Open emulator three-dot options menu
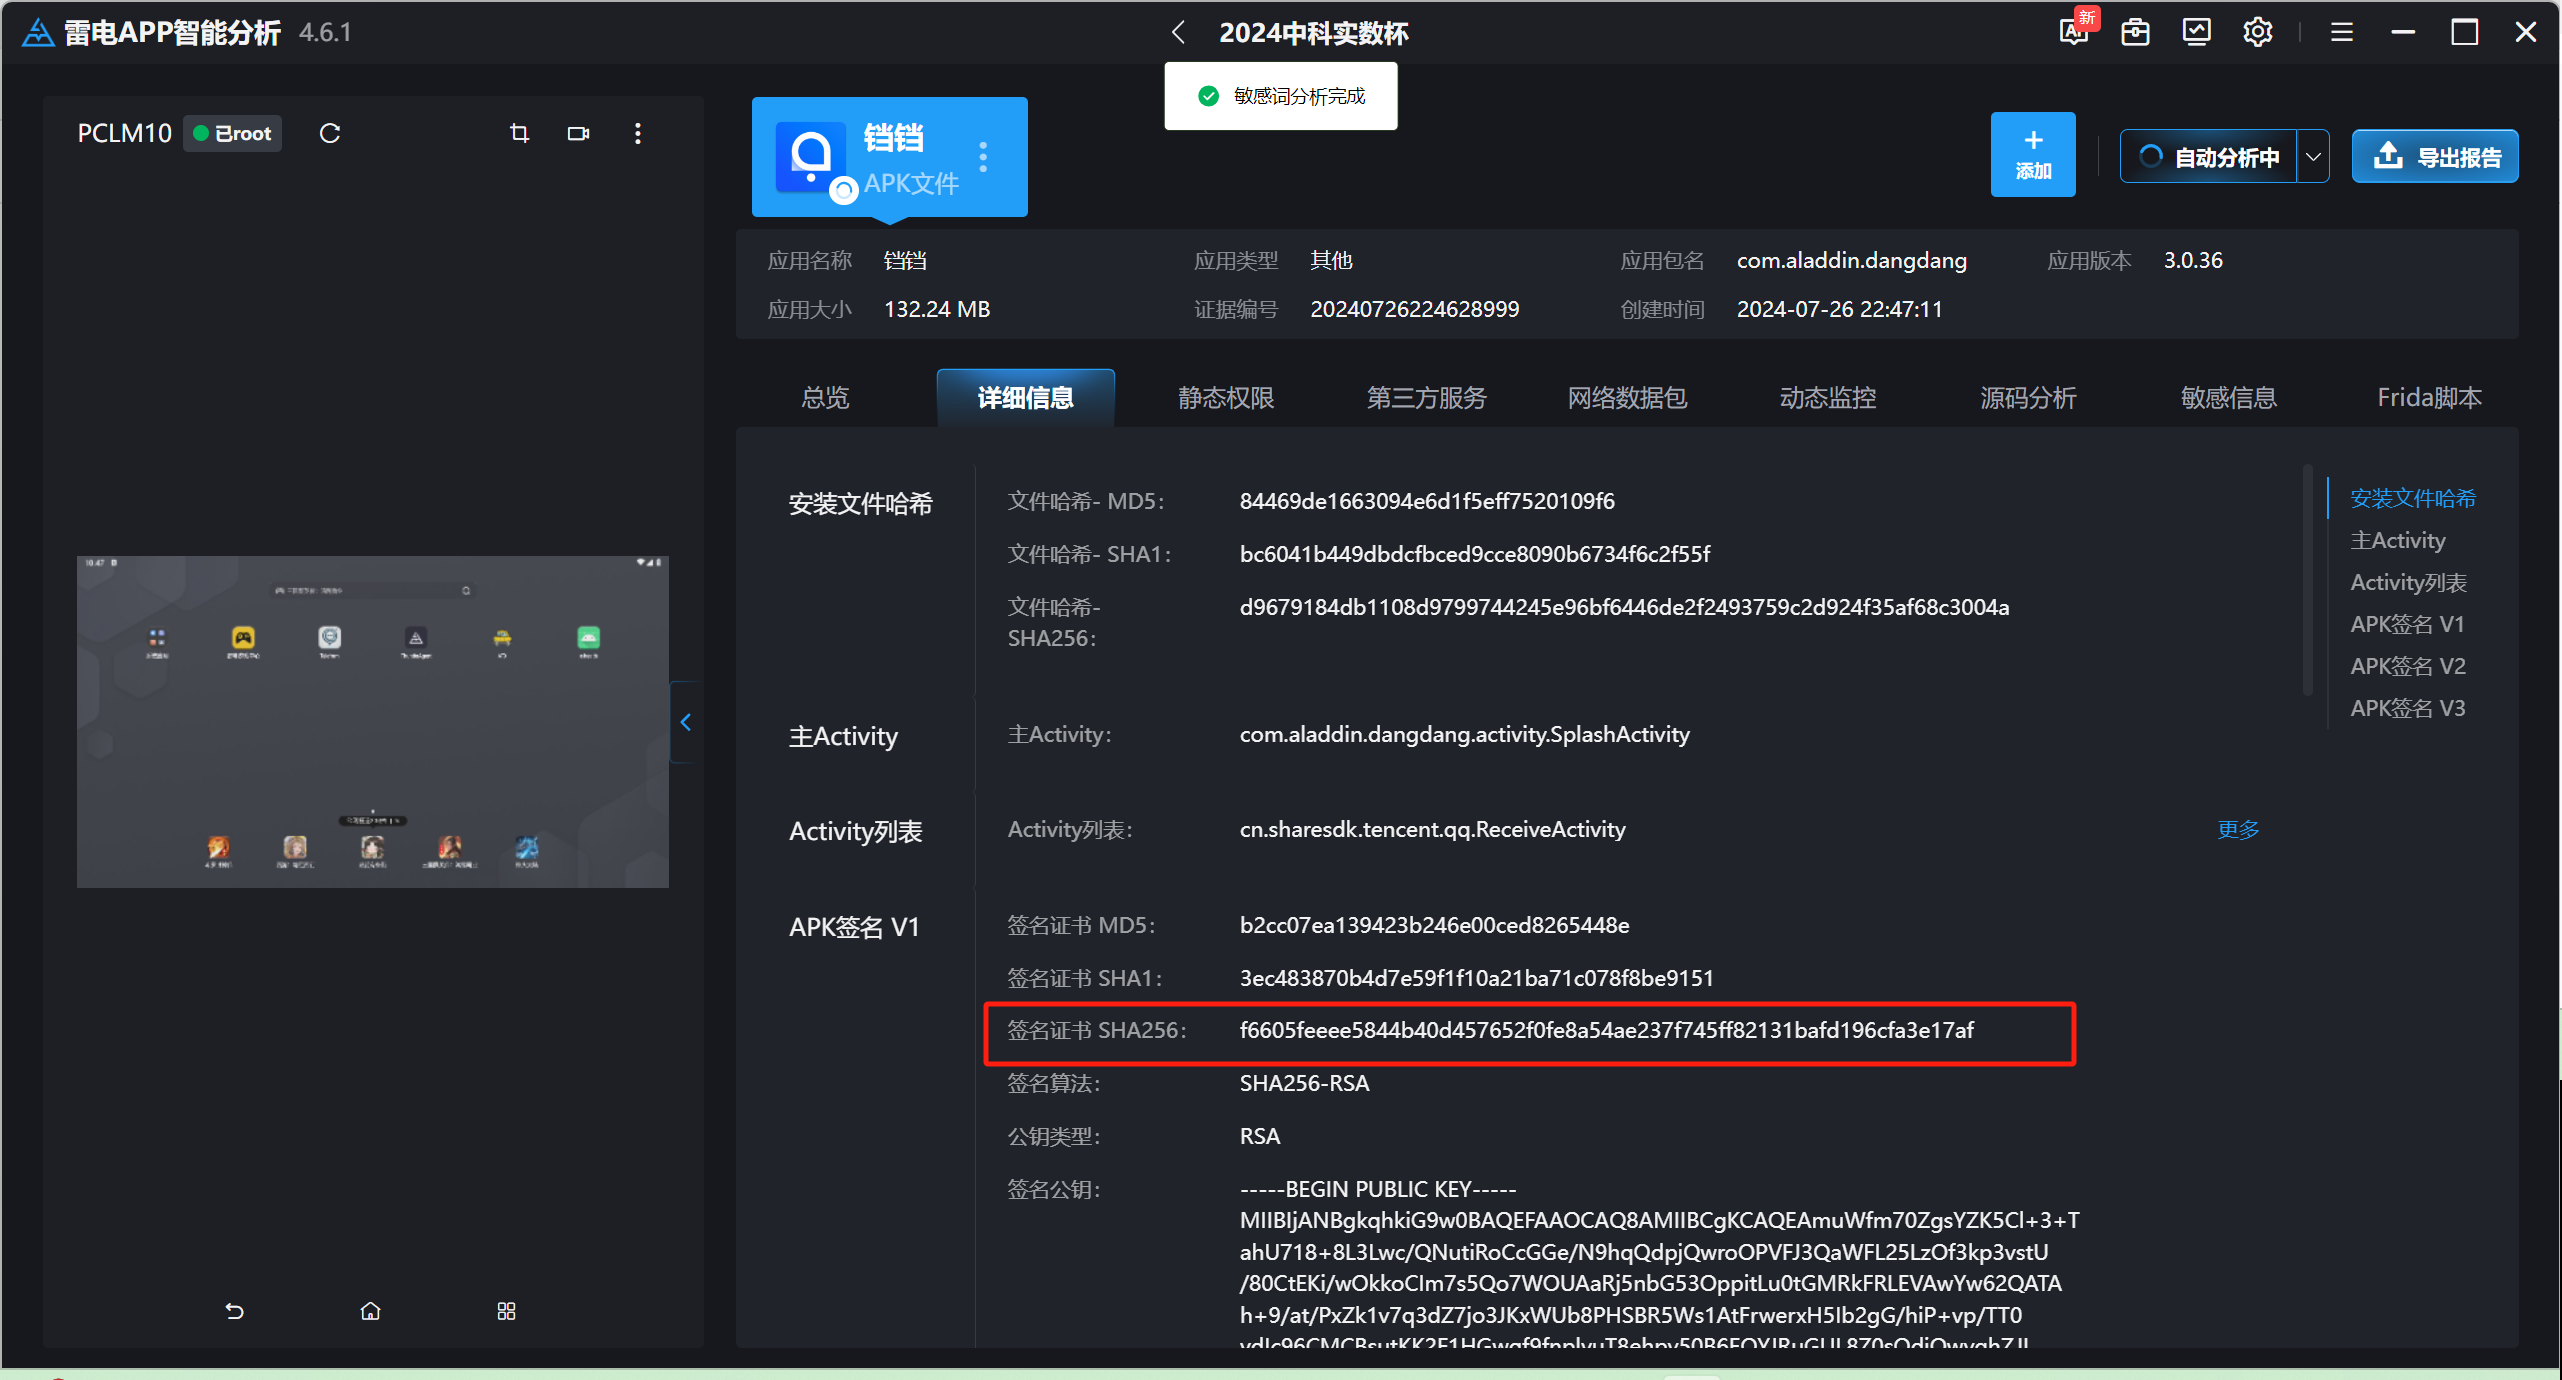 (x=638, y=133)
